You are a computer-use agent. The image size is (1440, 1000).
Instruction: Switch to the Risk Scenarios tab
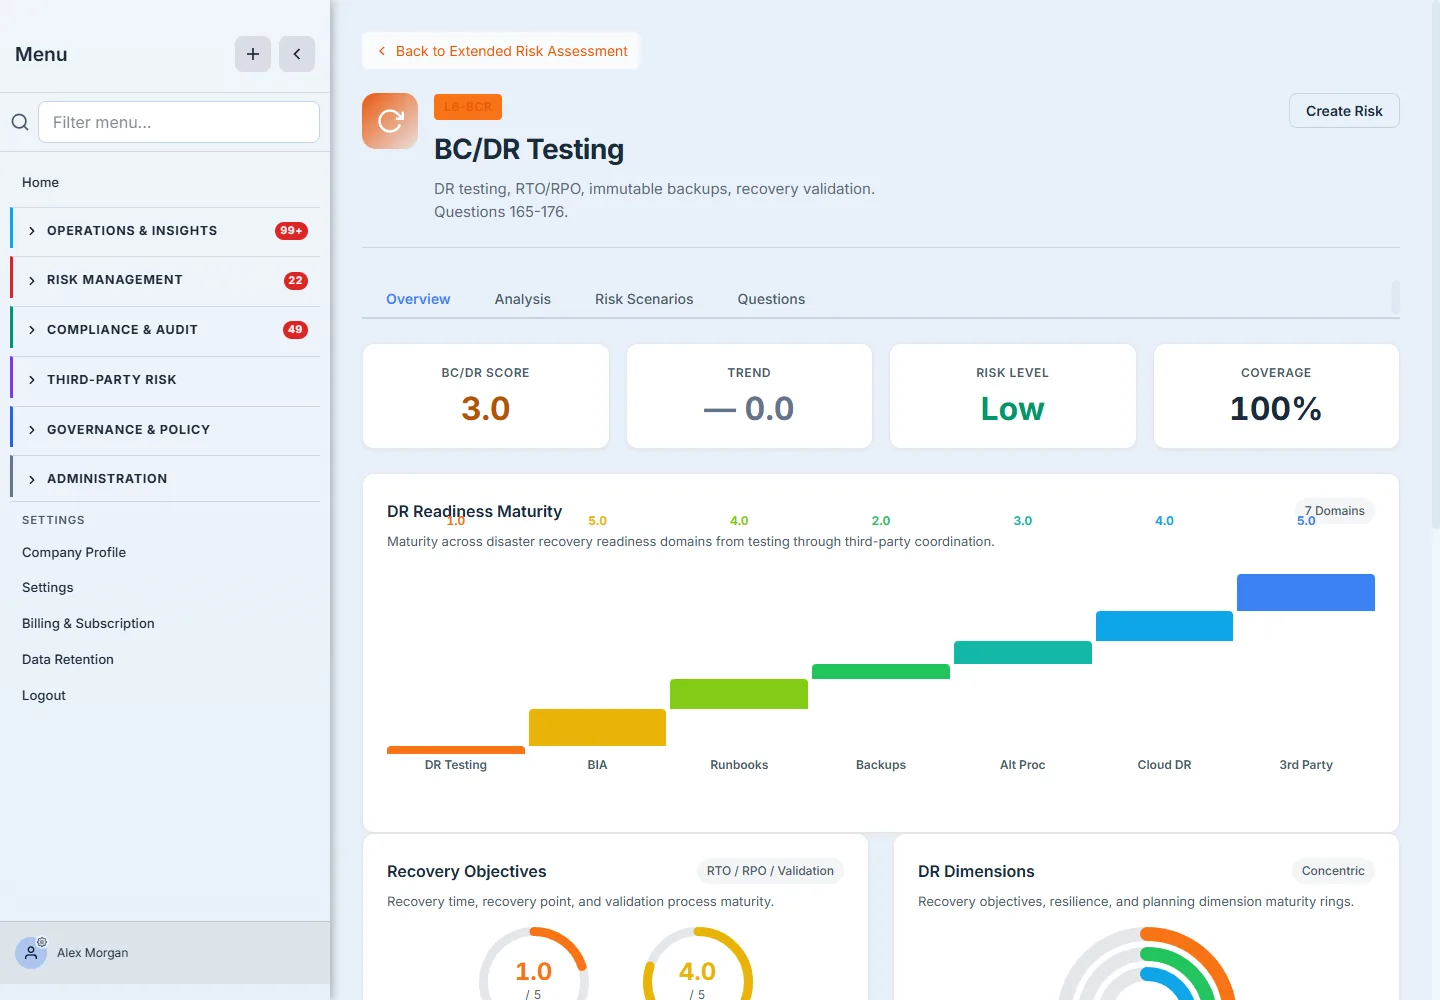pos(644,299)
